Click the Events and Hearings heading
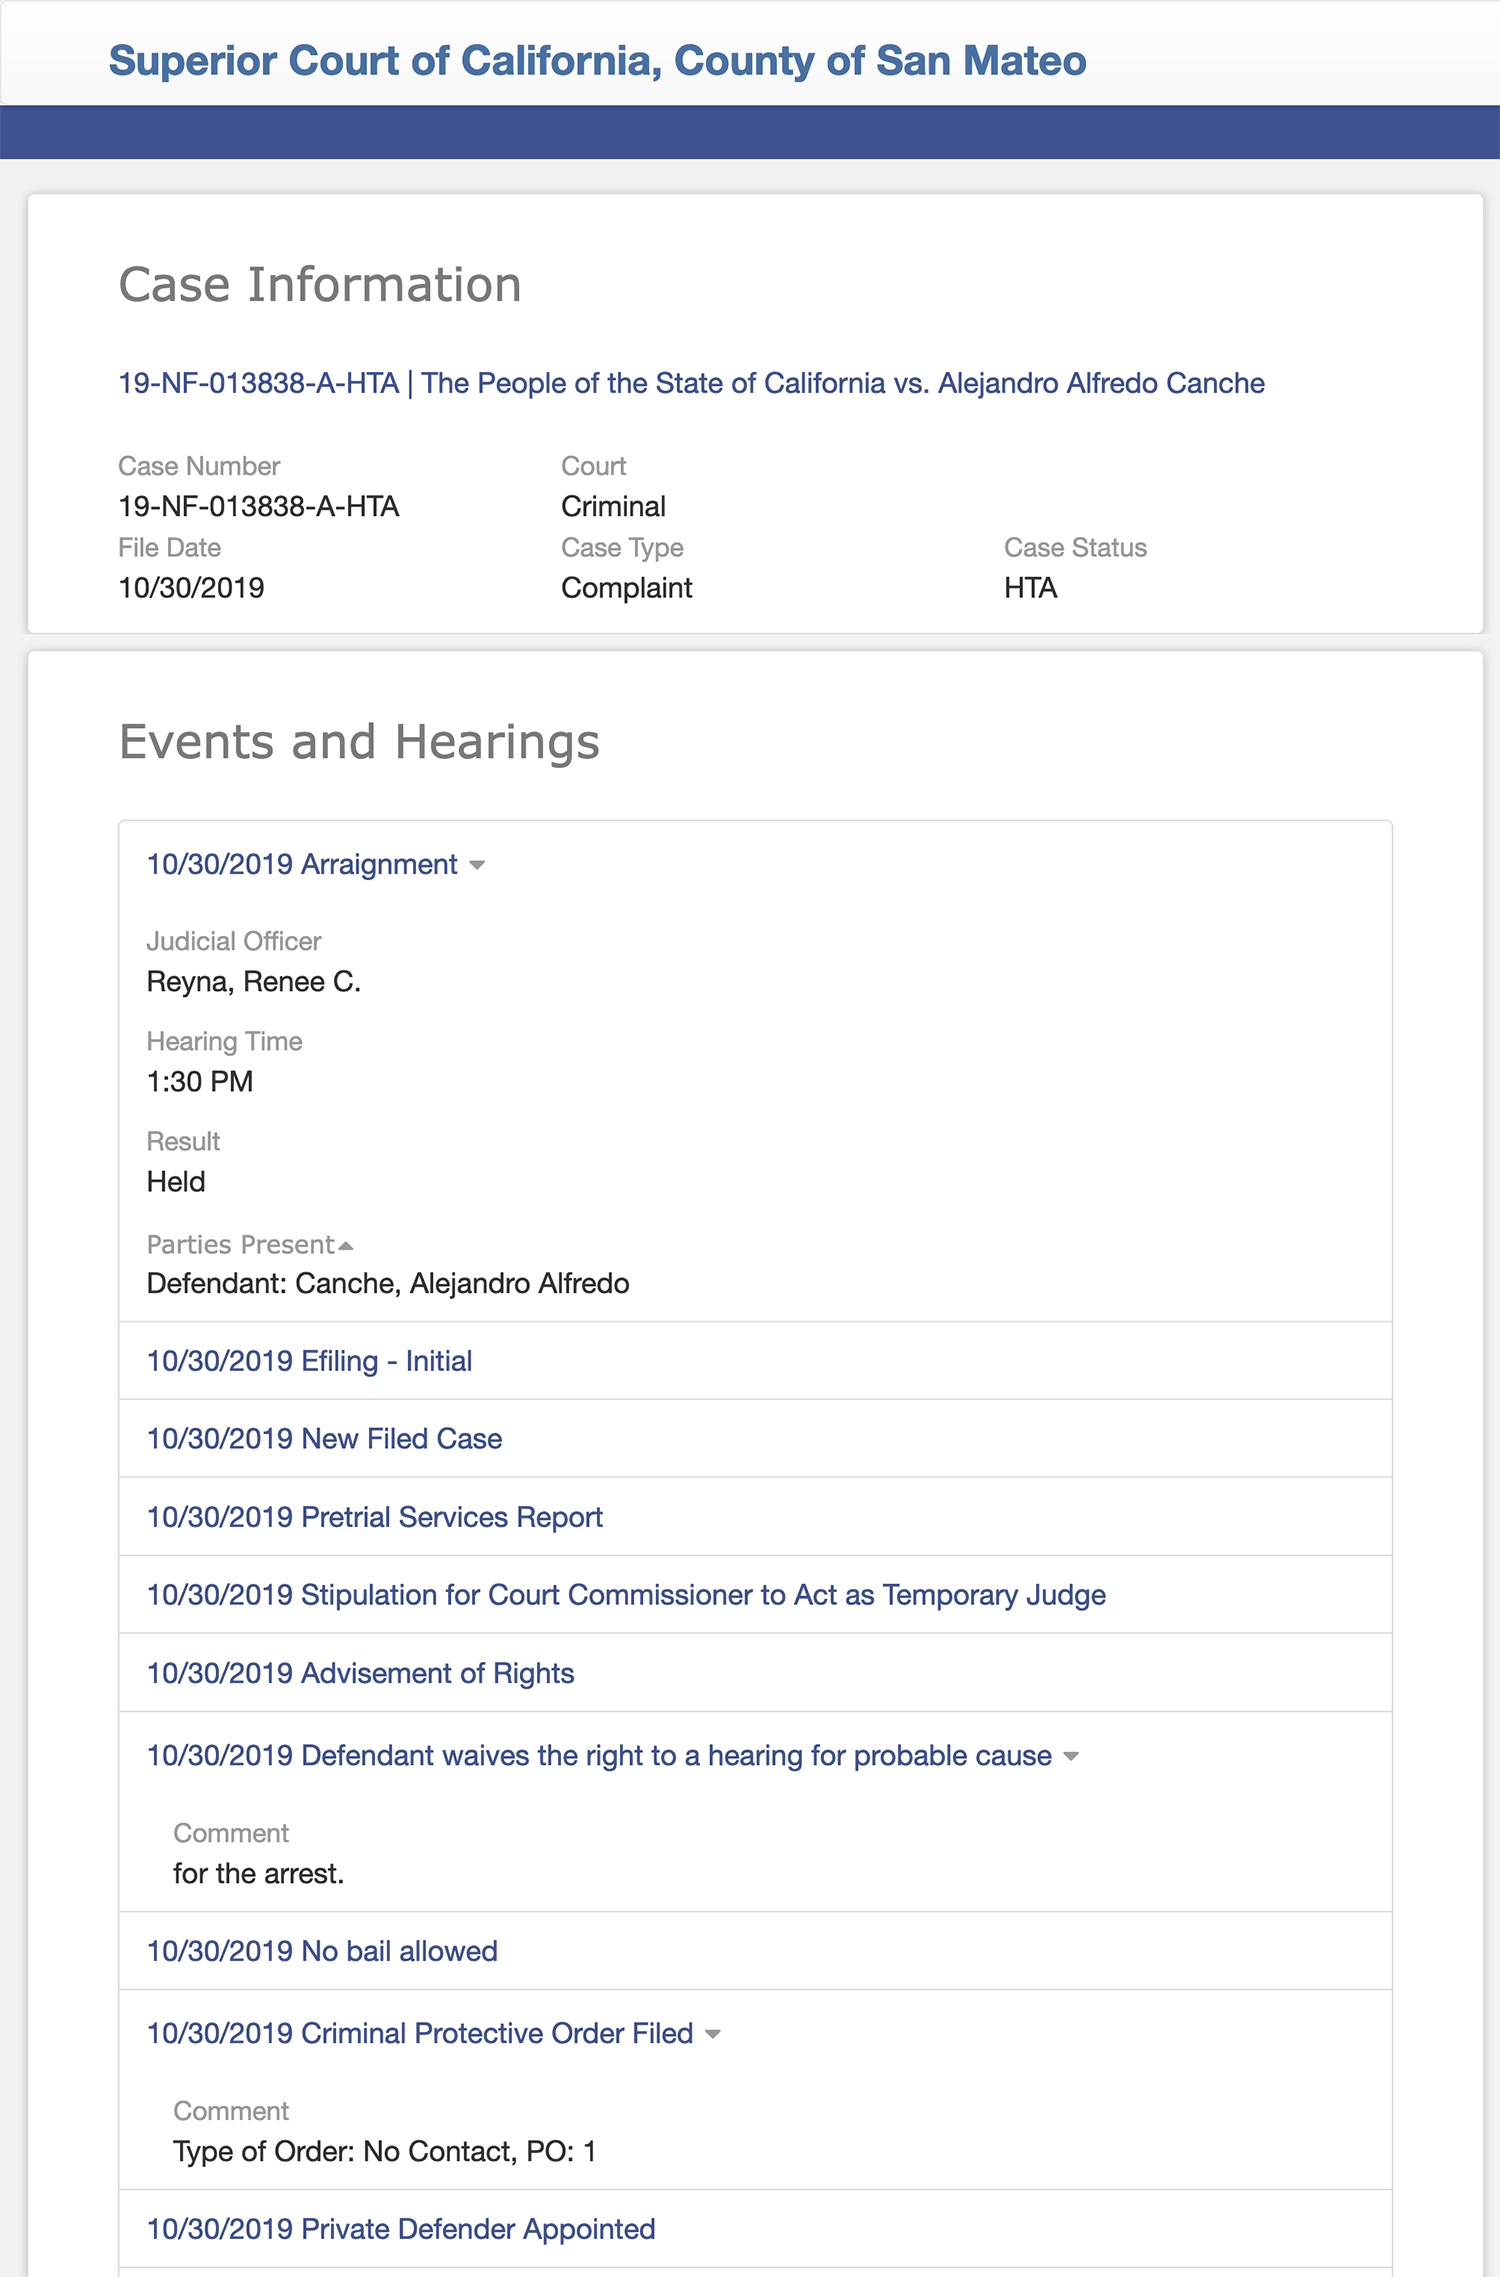Viewport: 1500px width, 2277px height. click(359, 742)
